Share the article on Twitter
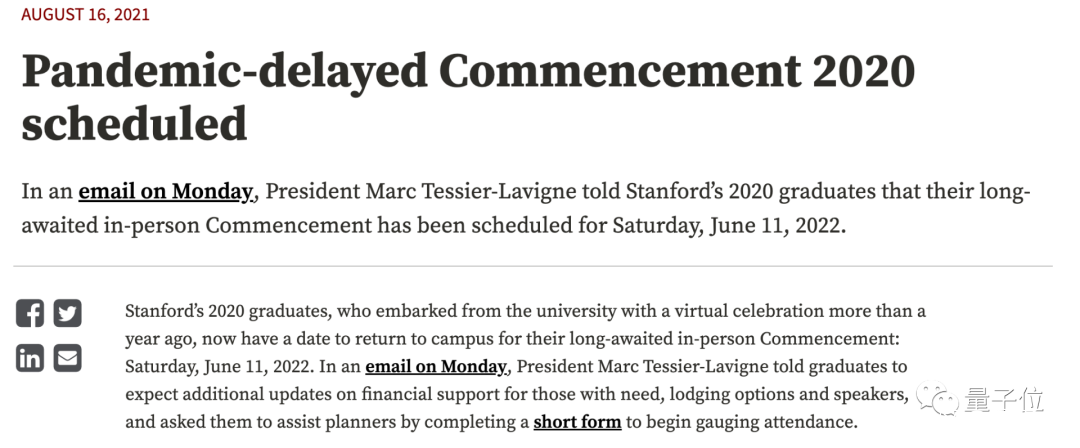Screen dimensions: 1080x448 pos(67,314)
